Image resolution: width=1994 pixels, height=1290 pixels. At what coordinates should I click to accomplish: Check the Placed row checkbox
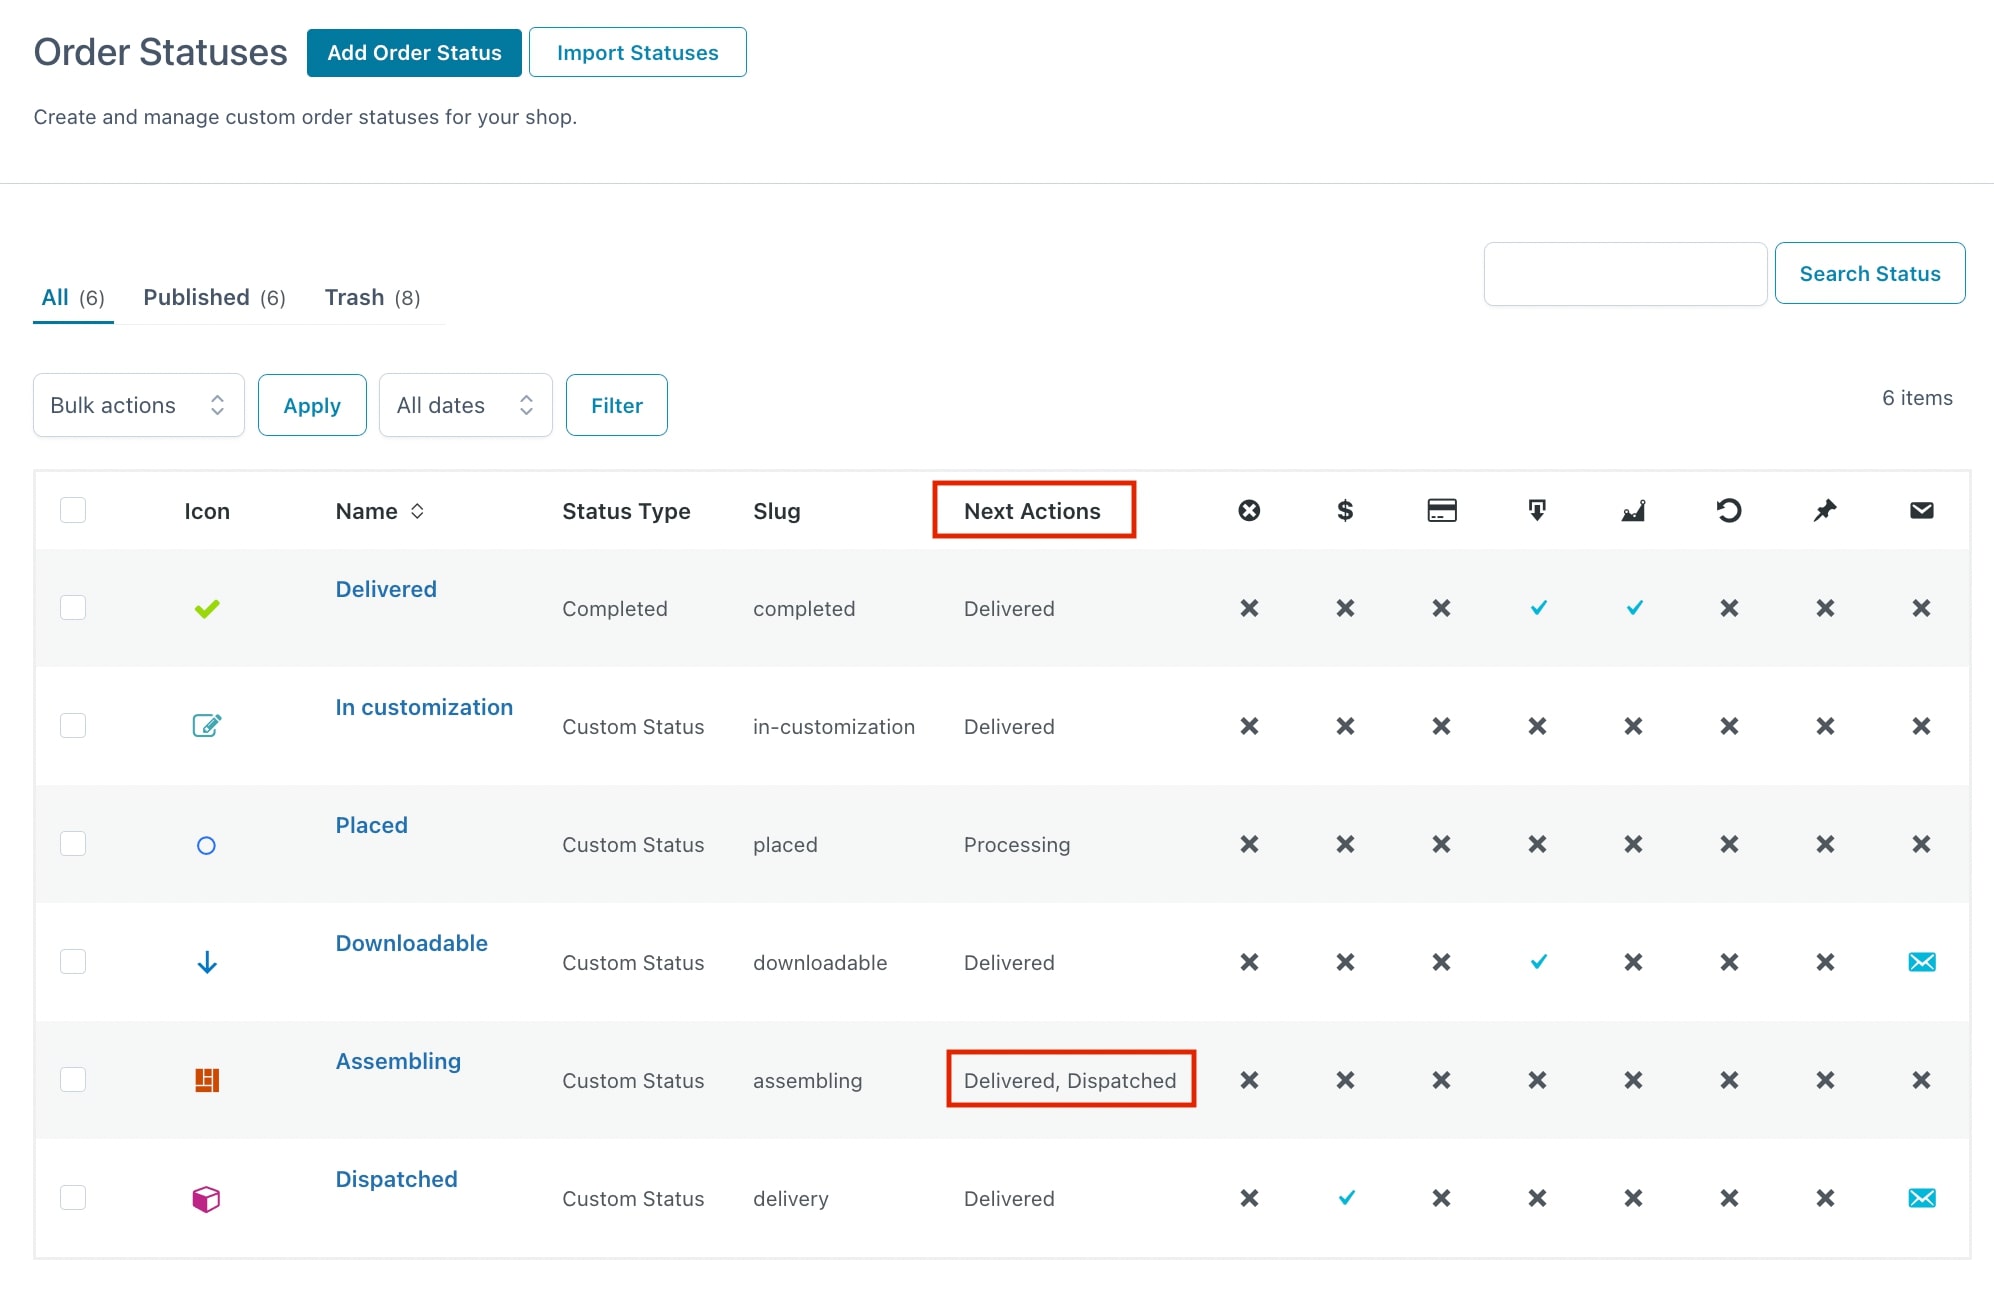[x=73, y=843]
